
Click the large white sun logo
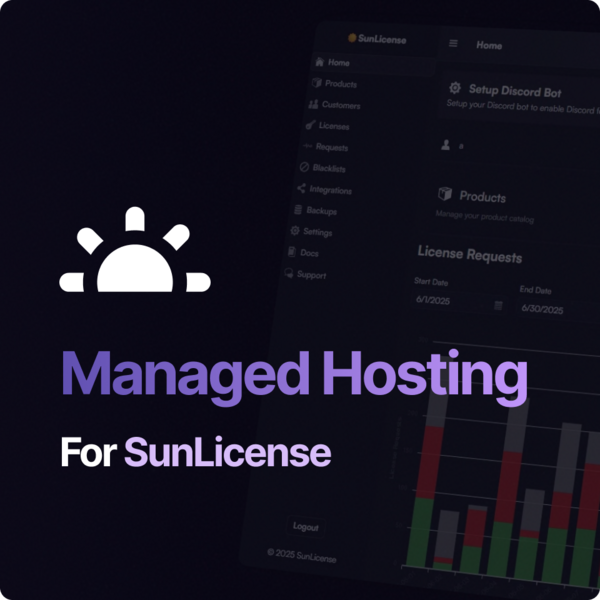(x=135, y=249)
